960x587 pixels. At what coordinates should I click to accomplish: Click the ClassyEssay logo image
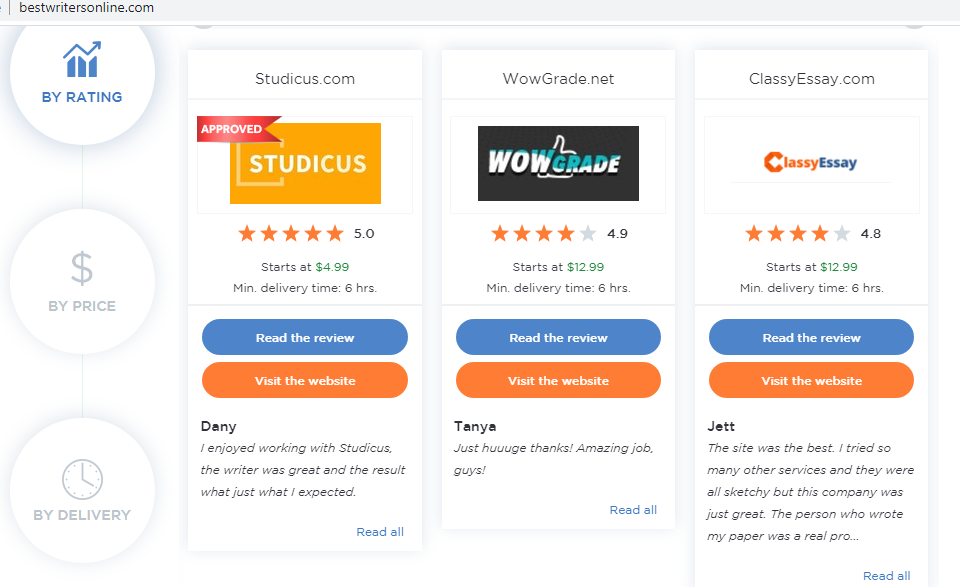pyautogui.click(x=811, y=162)
